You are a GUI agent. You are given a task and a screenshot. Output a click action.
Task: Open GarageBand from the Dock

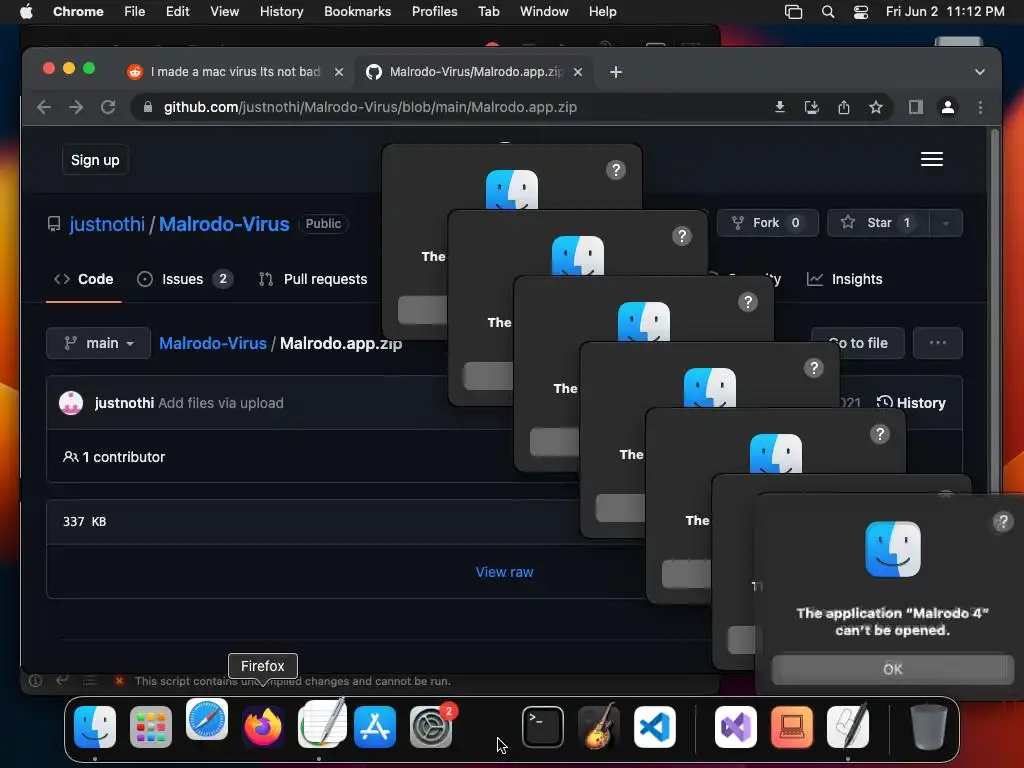(599, 725)
